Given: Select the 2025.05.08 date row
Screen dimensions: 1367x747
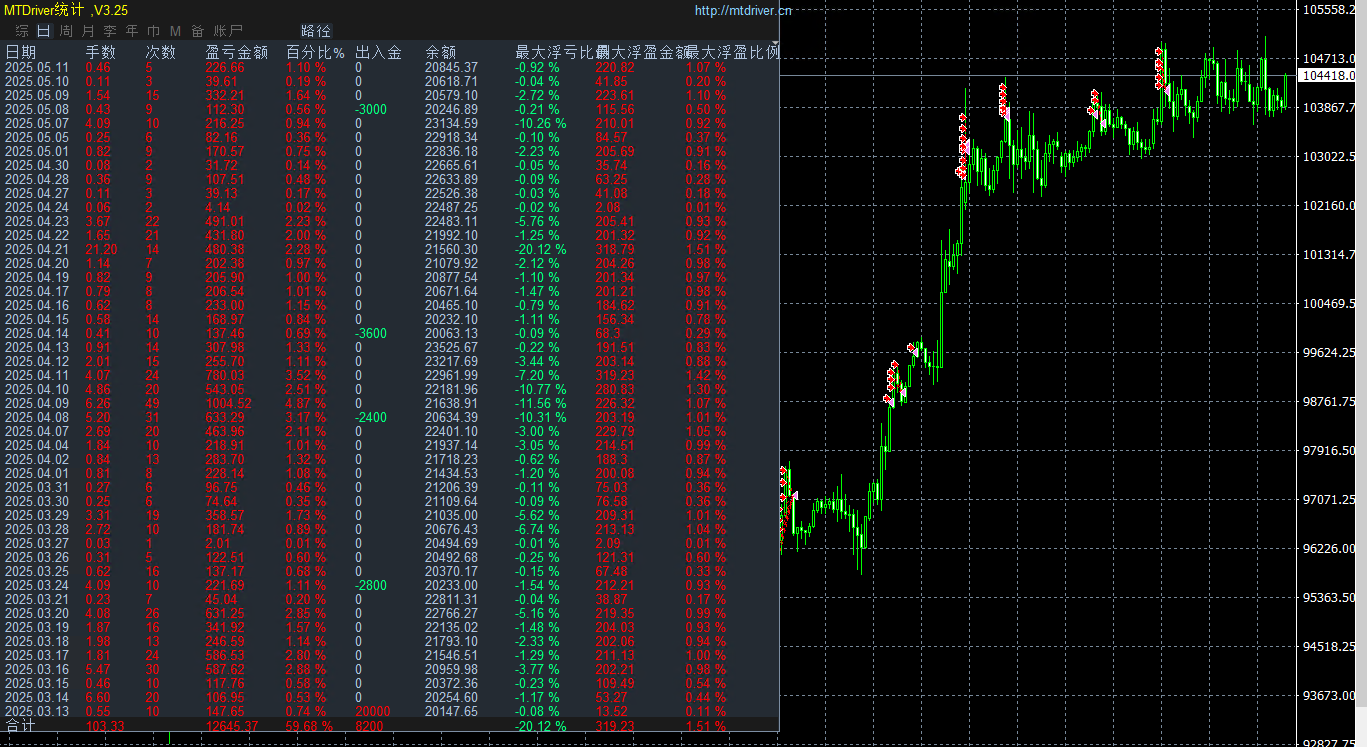Looking at the screenshot, I should coord(37,109).
